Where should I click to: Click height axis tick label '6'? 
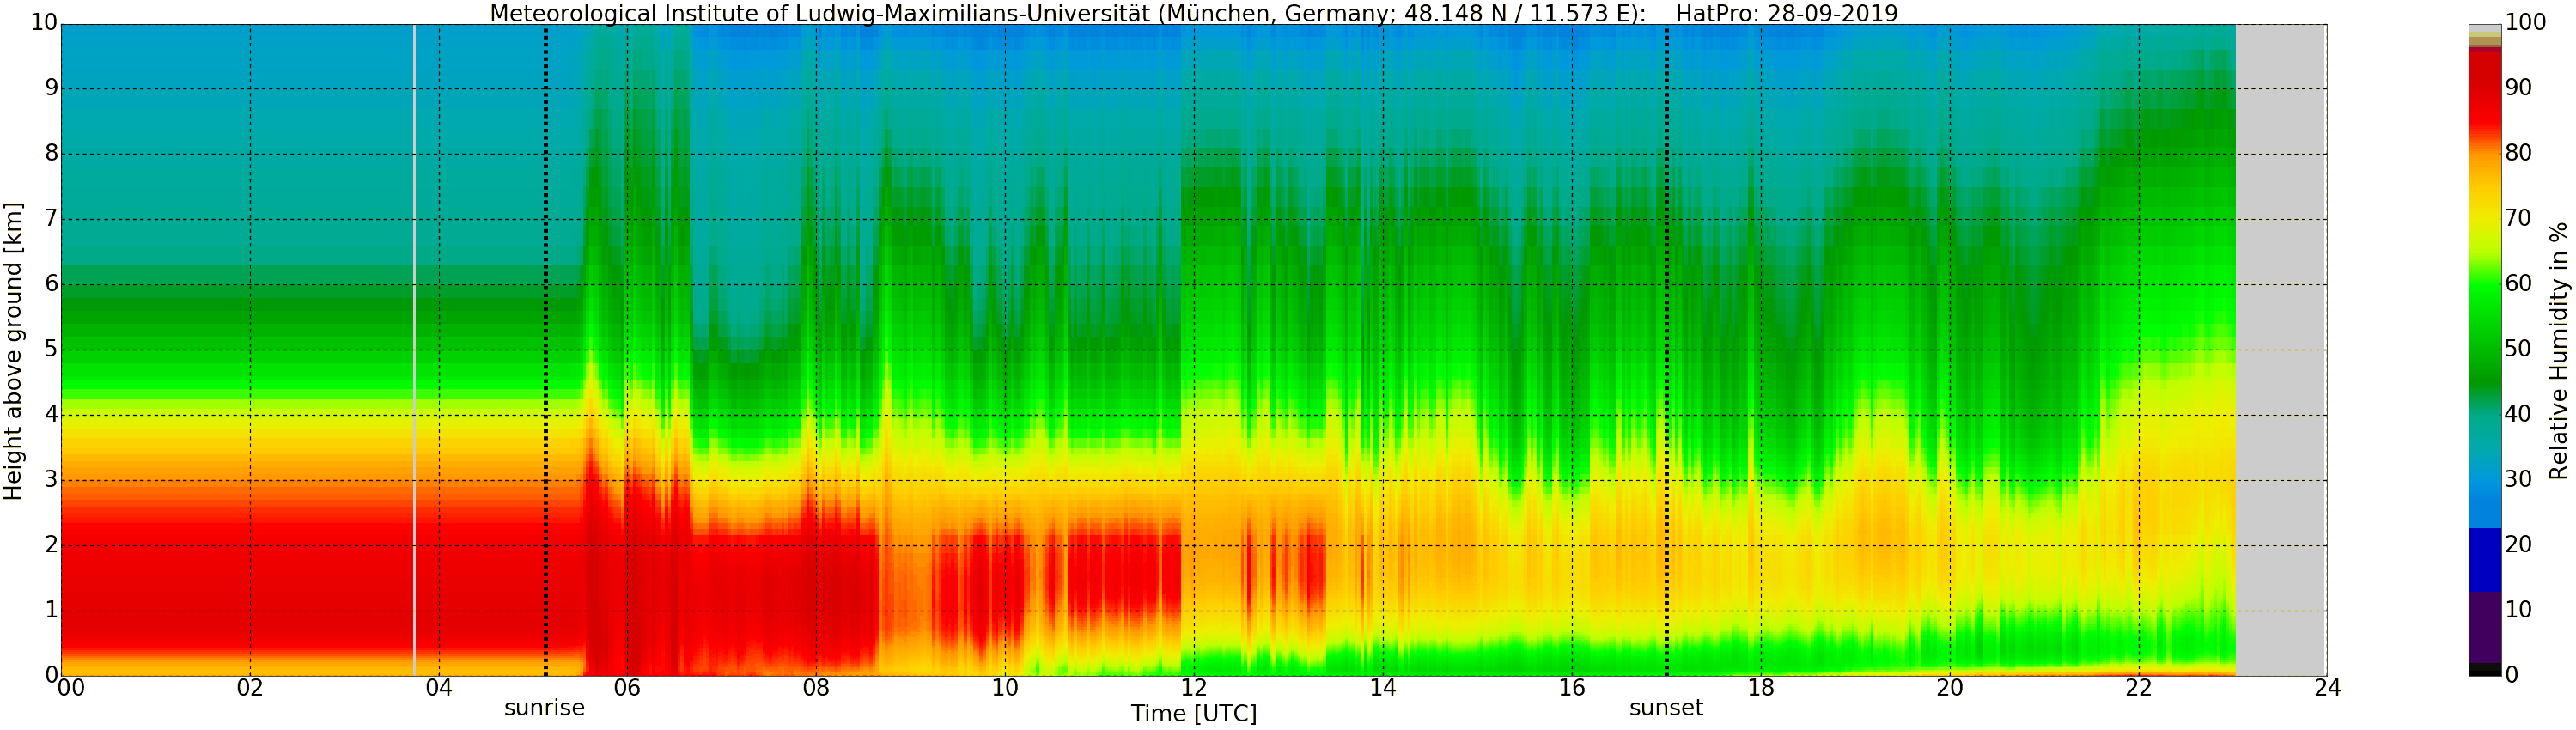pyautogui.click(x=51, y=285)
